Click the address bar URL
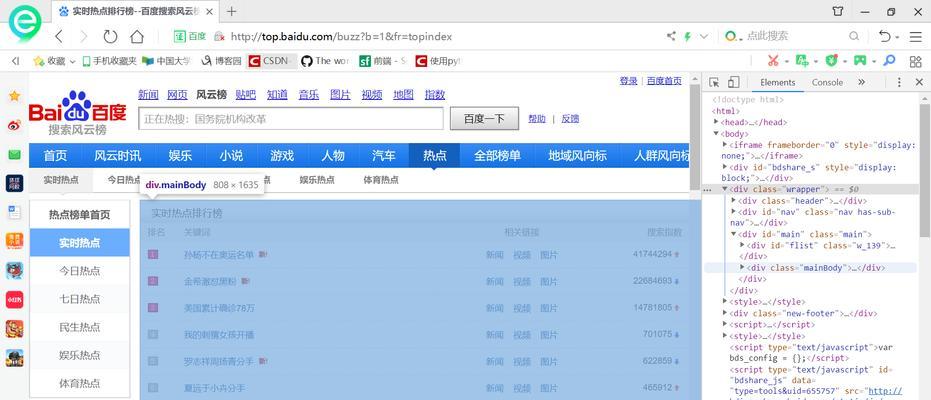This screenshot has height=400, width=931. pos(341,37)
